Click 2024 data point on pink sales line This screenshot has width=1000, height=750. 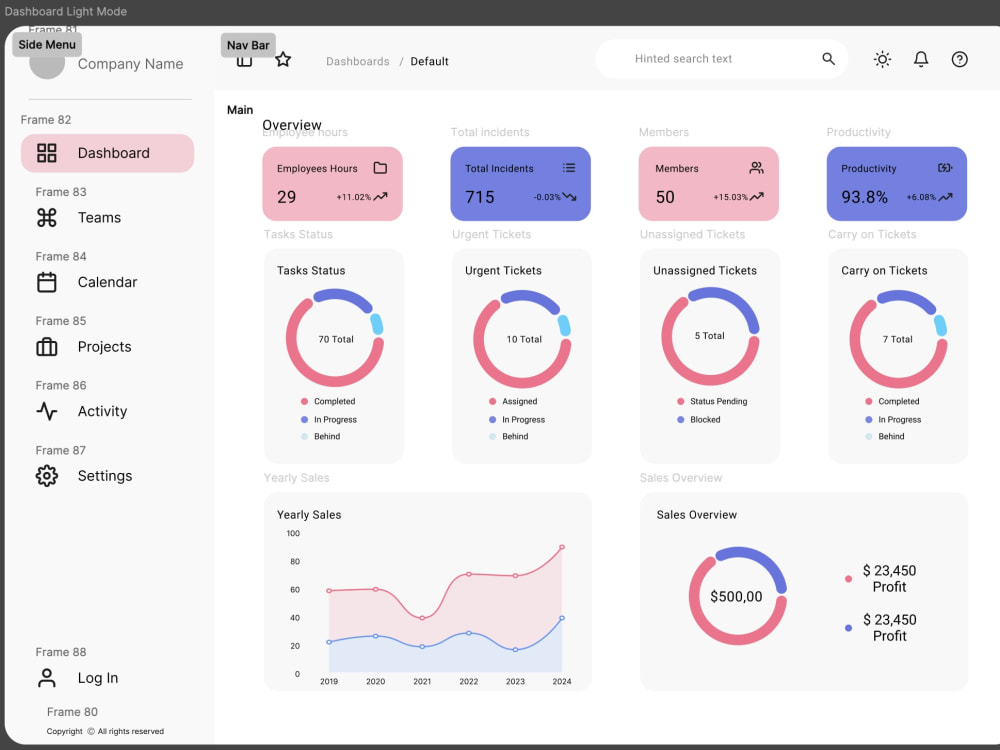(x=562, y=547)
